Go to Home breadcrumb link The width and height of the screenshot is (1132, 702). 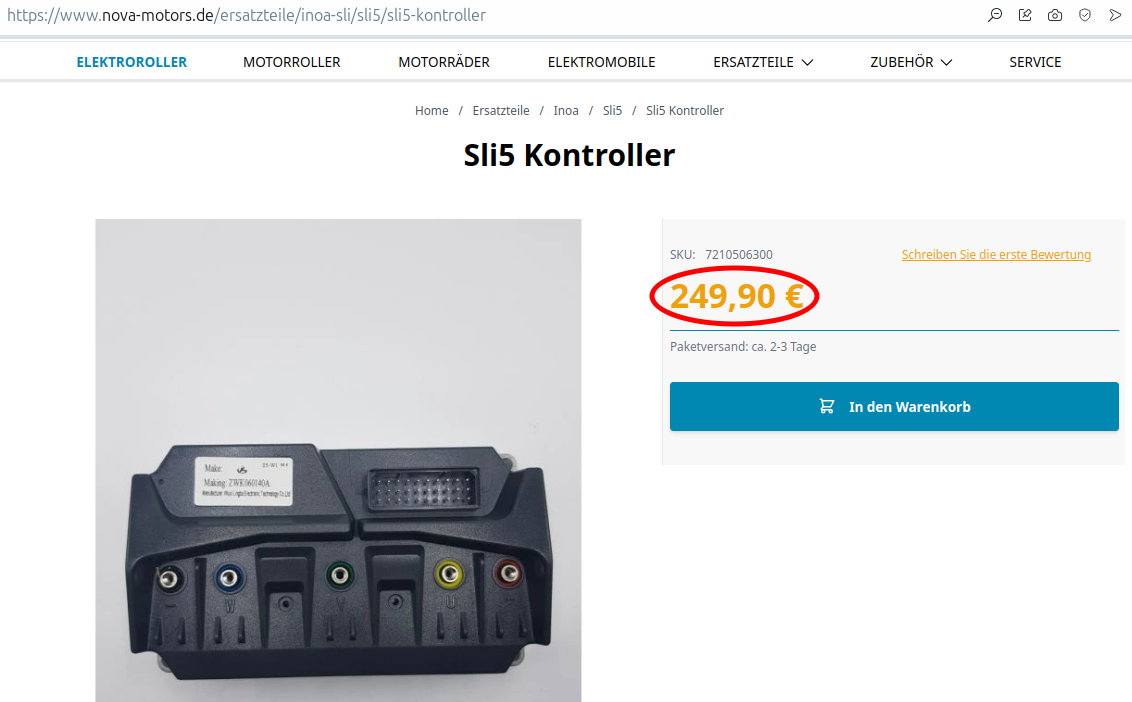432,110
